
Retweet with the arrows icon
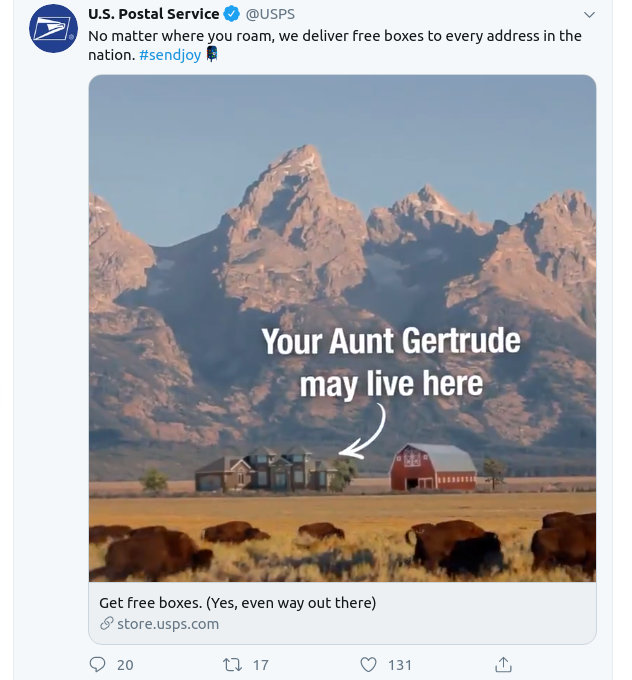coord(231,664)
